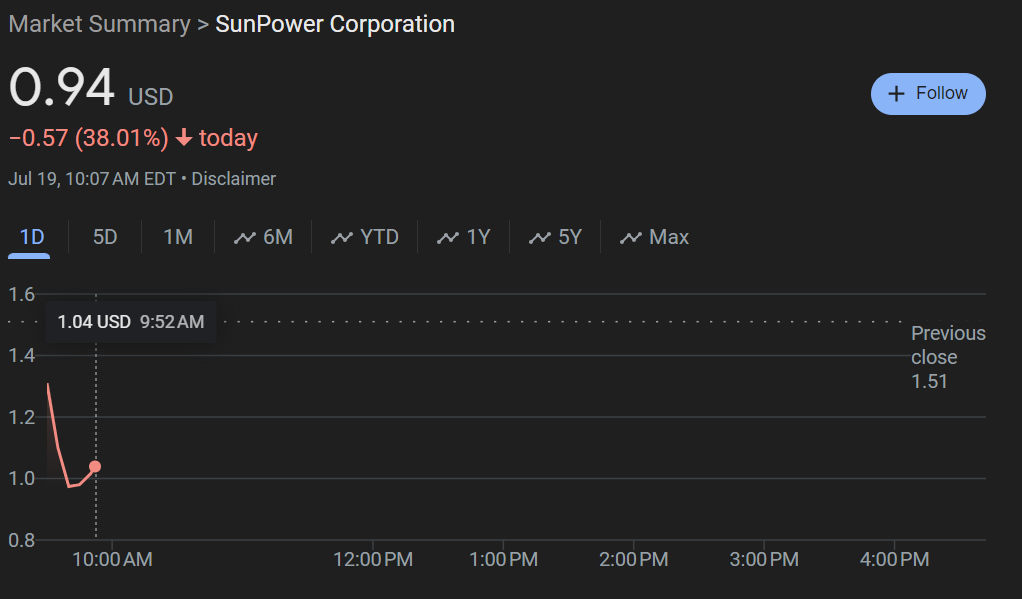Switch to the 5D time range tab

tap(105, 237)
